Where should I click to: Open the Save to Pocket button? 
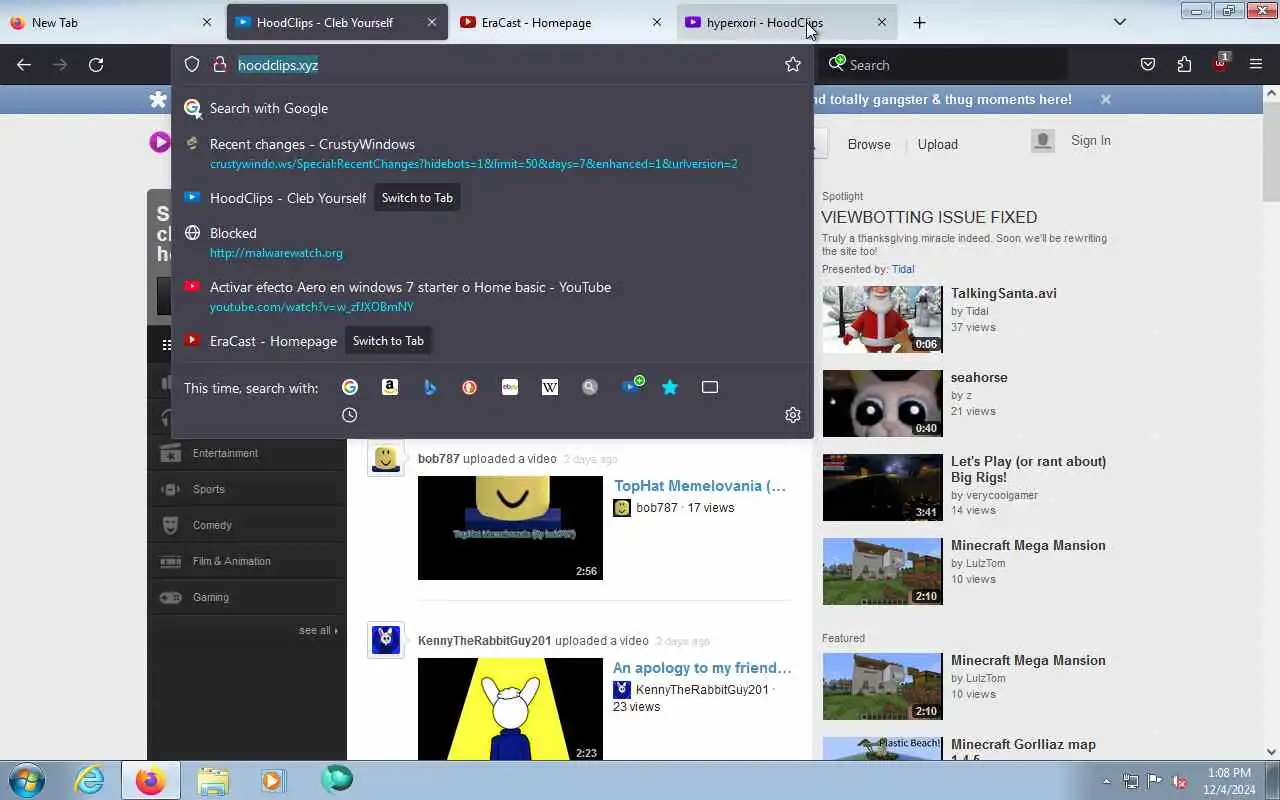(1148, 65)
